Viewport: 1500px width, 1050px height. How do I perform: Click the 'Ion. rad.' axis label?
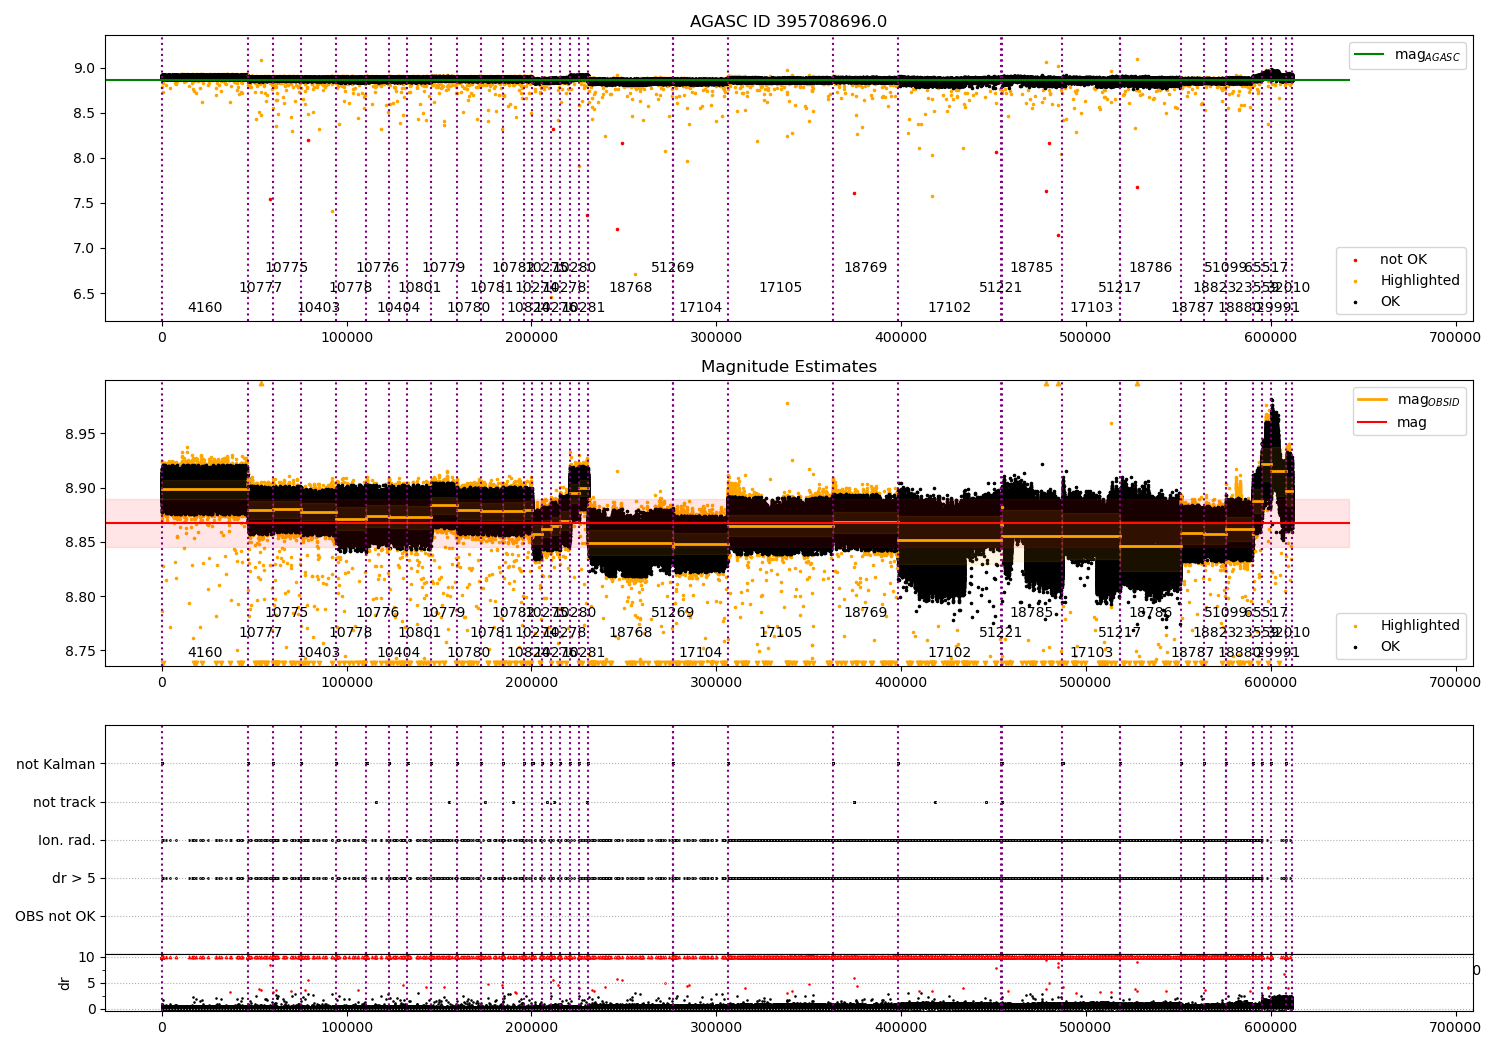[x=67, y=840]
